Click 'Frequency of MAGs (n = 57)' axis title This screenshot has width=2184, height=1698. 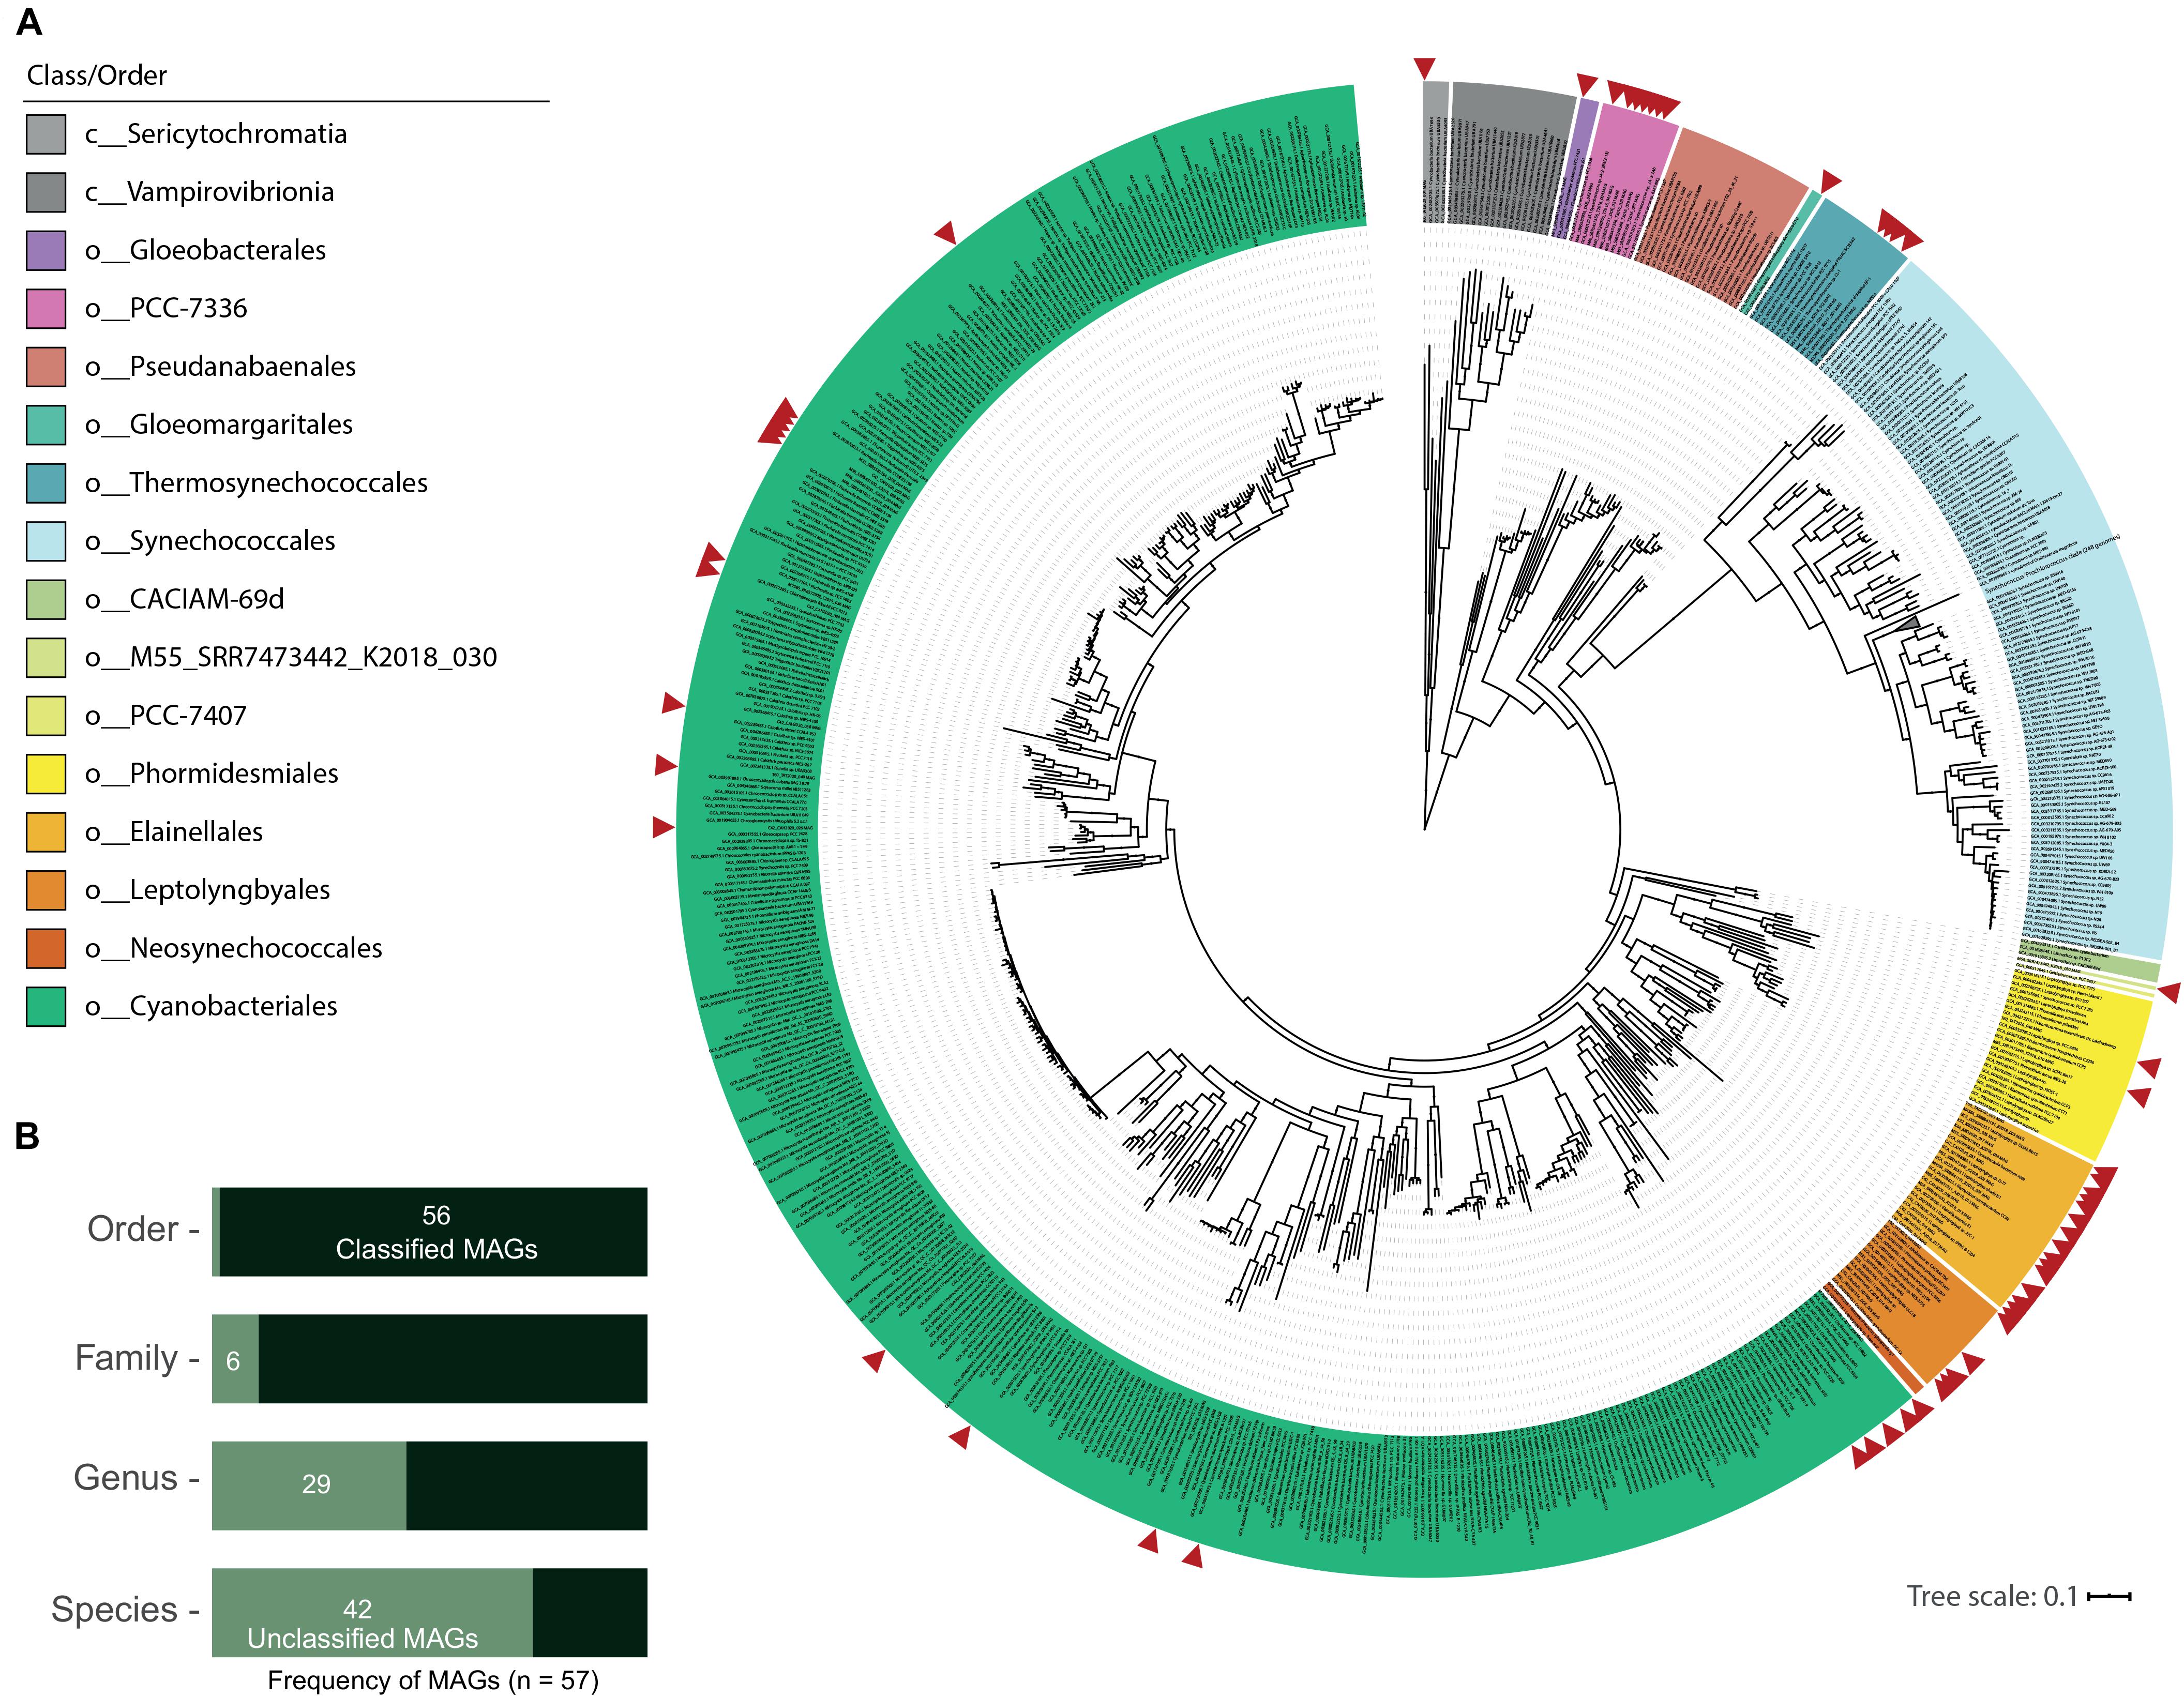(x=433, y=1680)
